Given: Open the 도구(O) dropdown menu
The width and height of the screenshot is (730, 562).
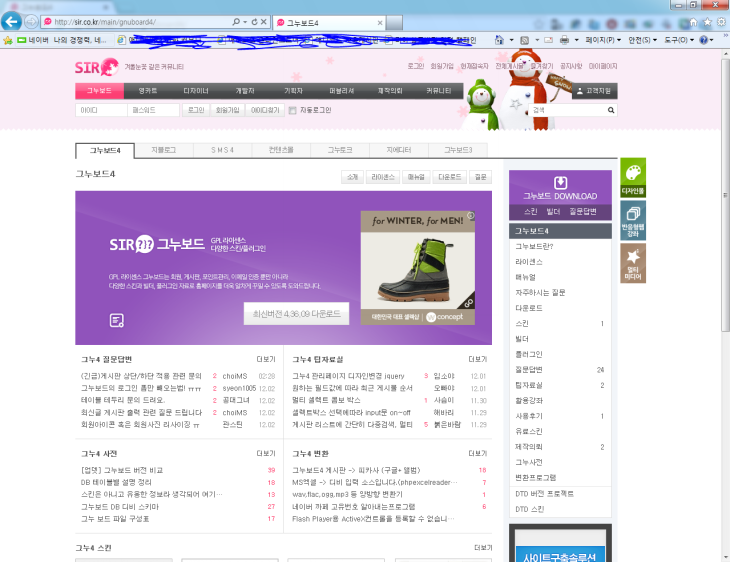Looking at the screenshot, I should pos(679,41).
